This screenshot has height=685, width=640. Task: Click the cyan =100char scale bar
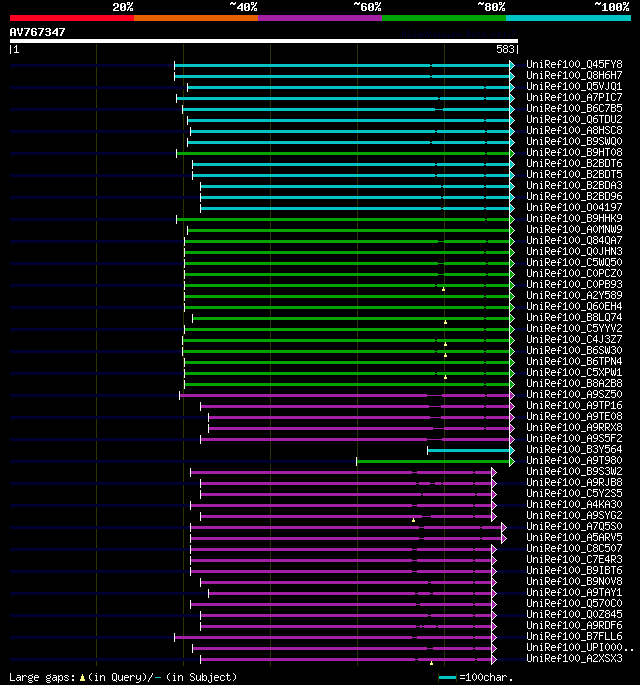pyautogui.click(x=447, y=678)
